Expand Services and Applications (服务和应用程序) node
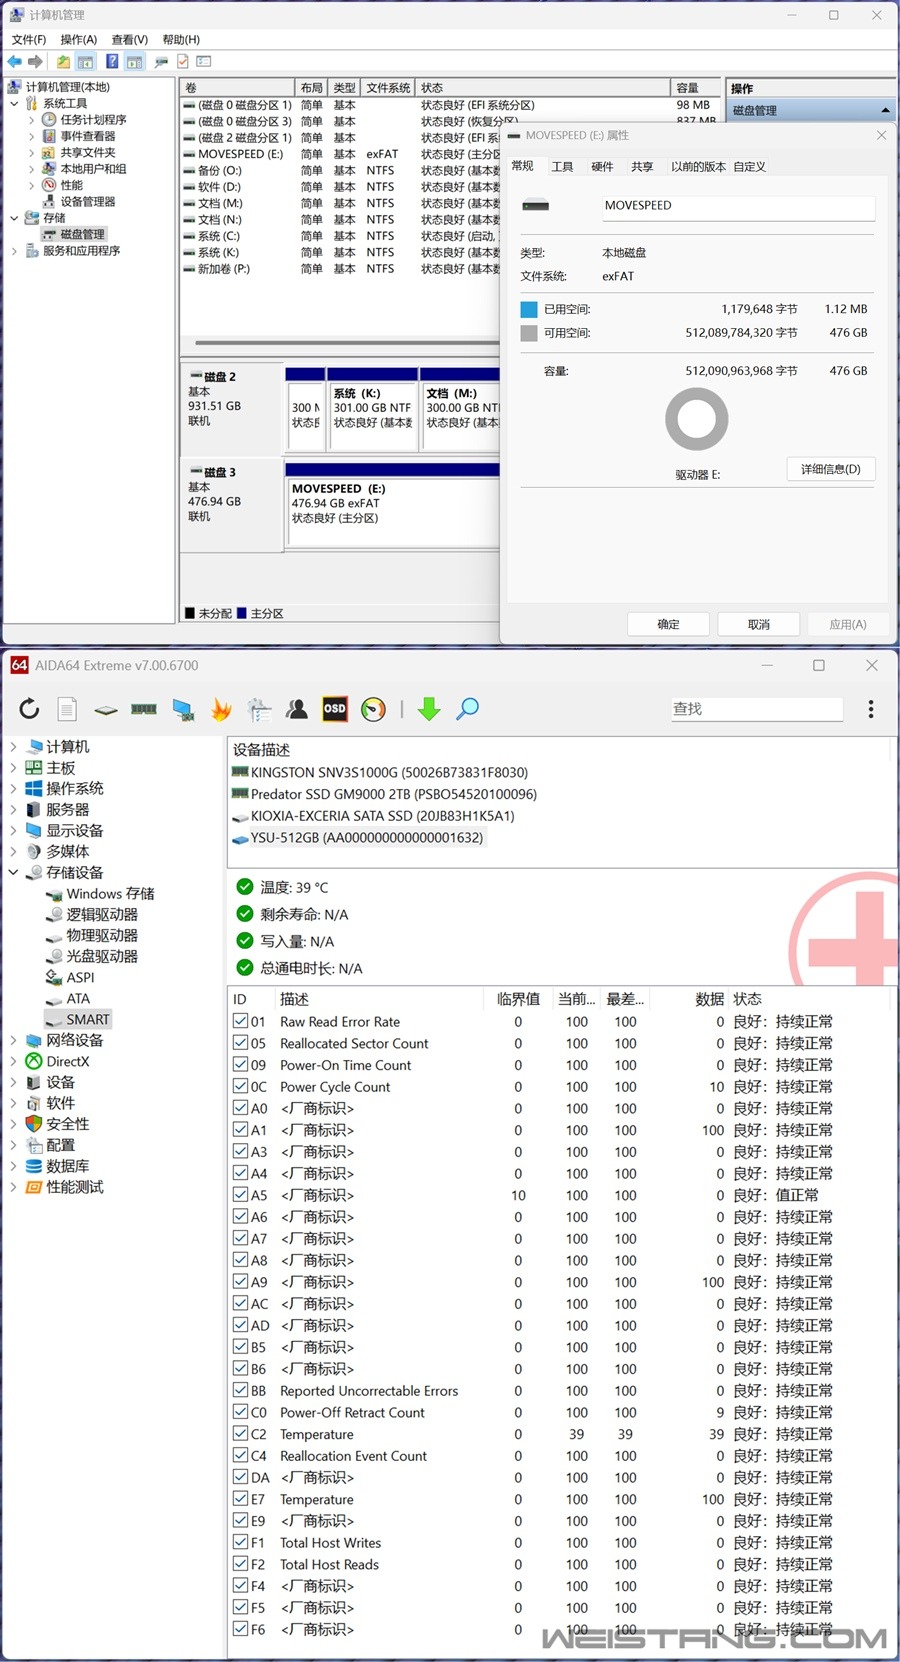Viewport: 900px width, 1662px height. coord(14,251)
